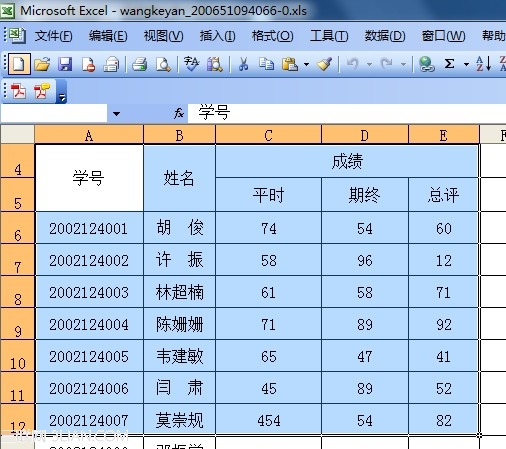Select cell with ID 2002124001
Screen dimensions: 506x449
coord(89,228)
